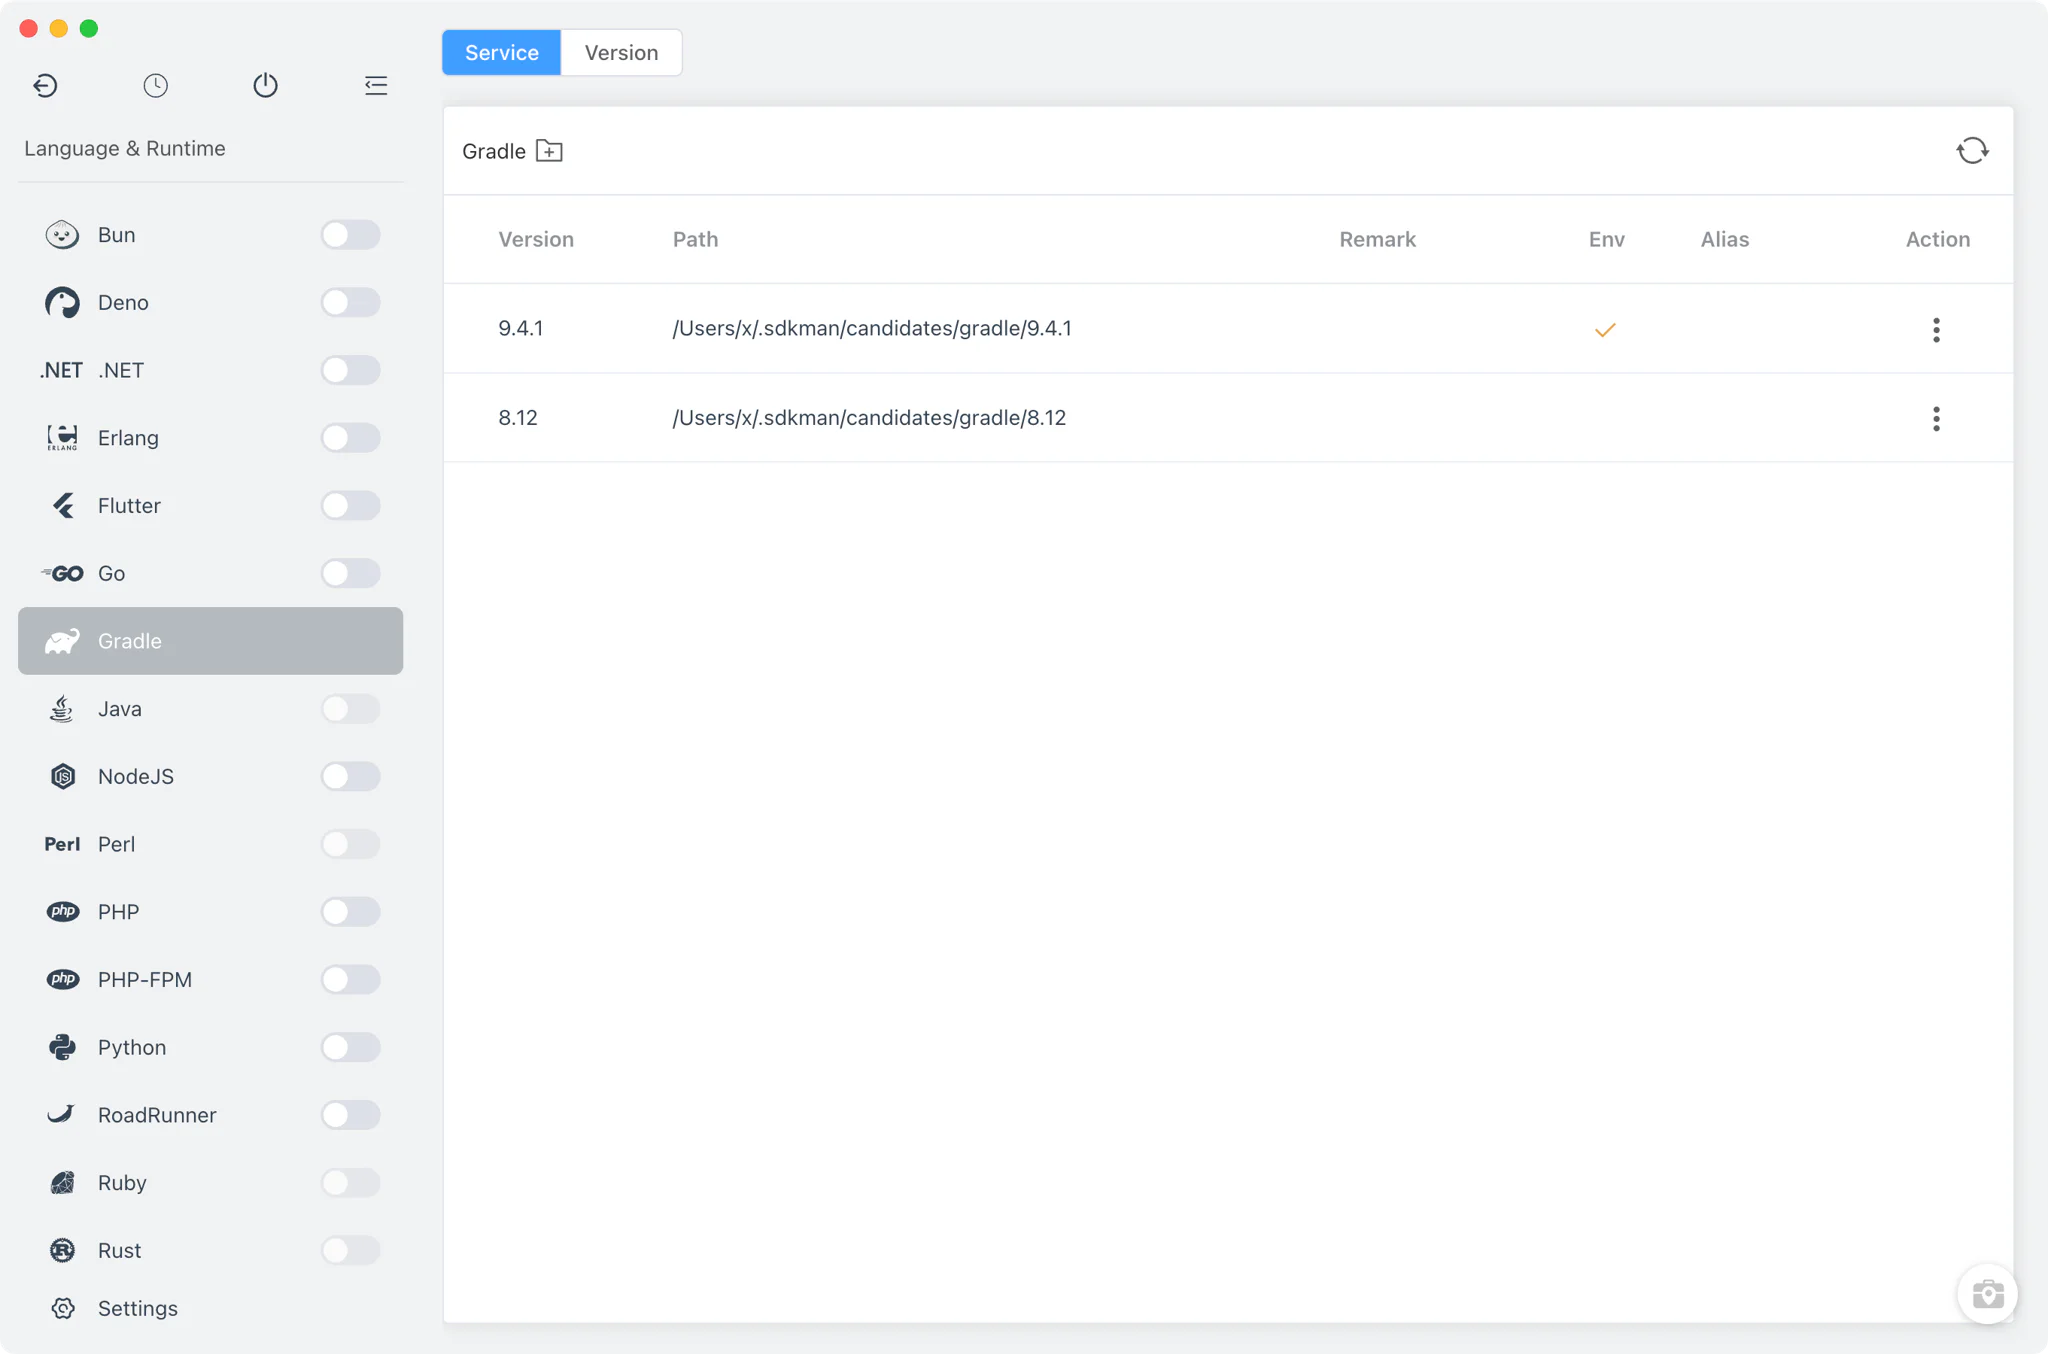This screenshot has height=1354, width=2048.
Task: Toggle the Ruby switch
Action: [350, 1183]
